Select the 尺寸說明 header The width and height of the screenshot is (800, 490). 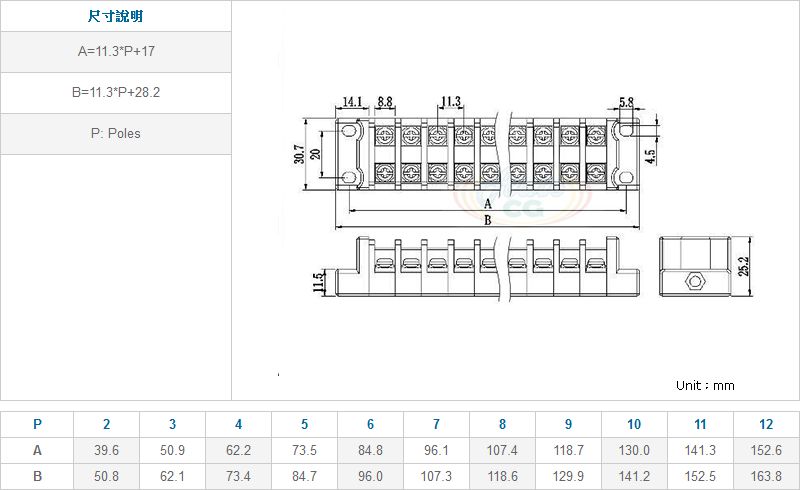click(x=116, y=17)
